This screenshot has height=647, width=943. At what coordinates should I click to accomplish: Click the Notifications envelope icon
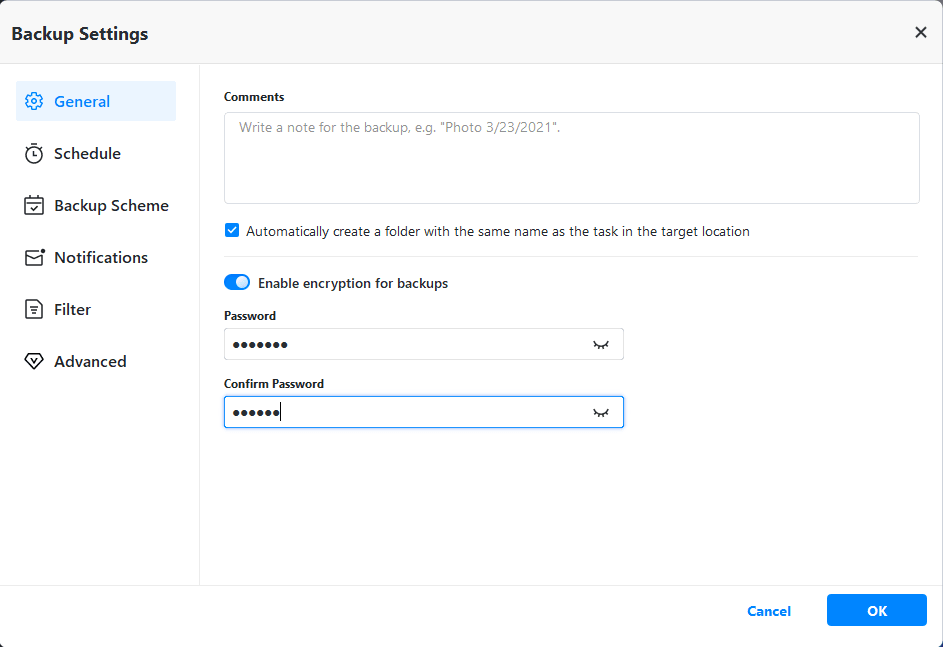(34, 257)
